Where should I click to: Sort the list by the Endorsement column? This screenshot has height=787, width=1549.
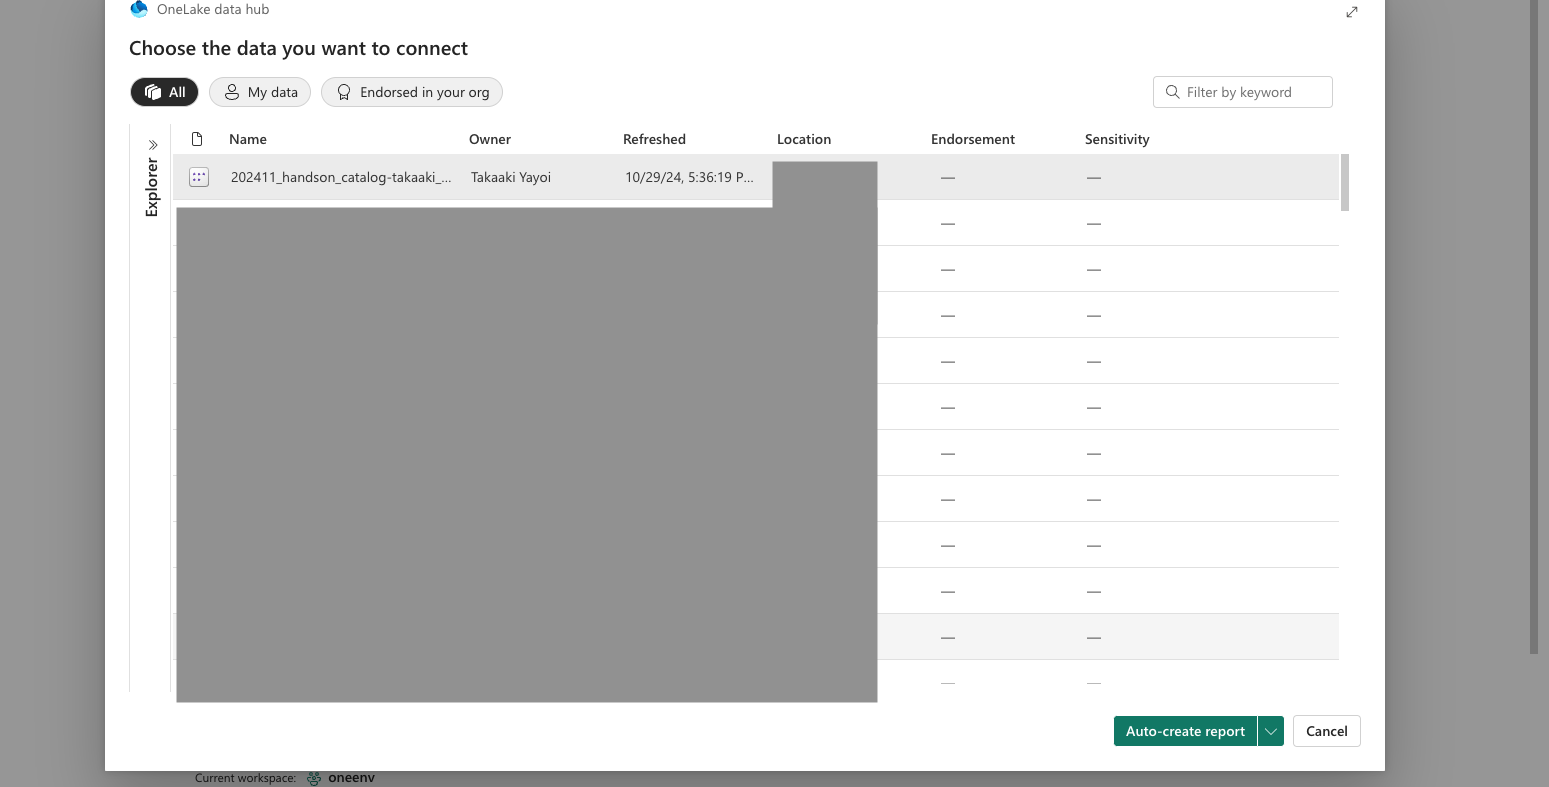[973, 139]
